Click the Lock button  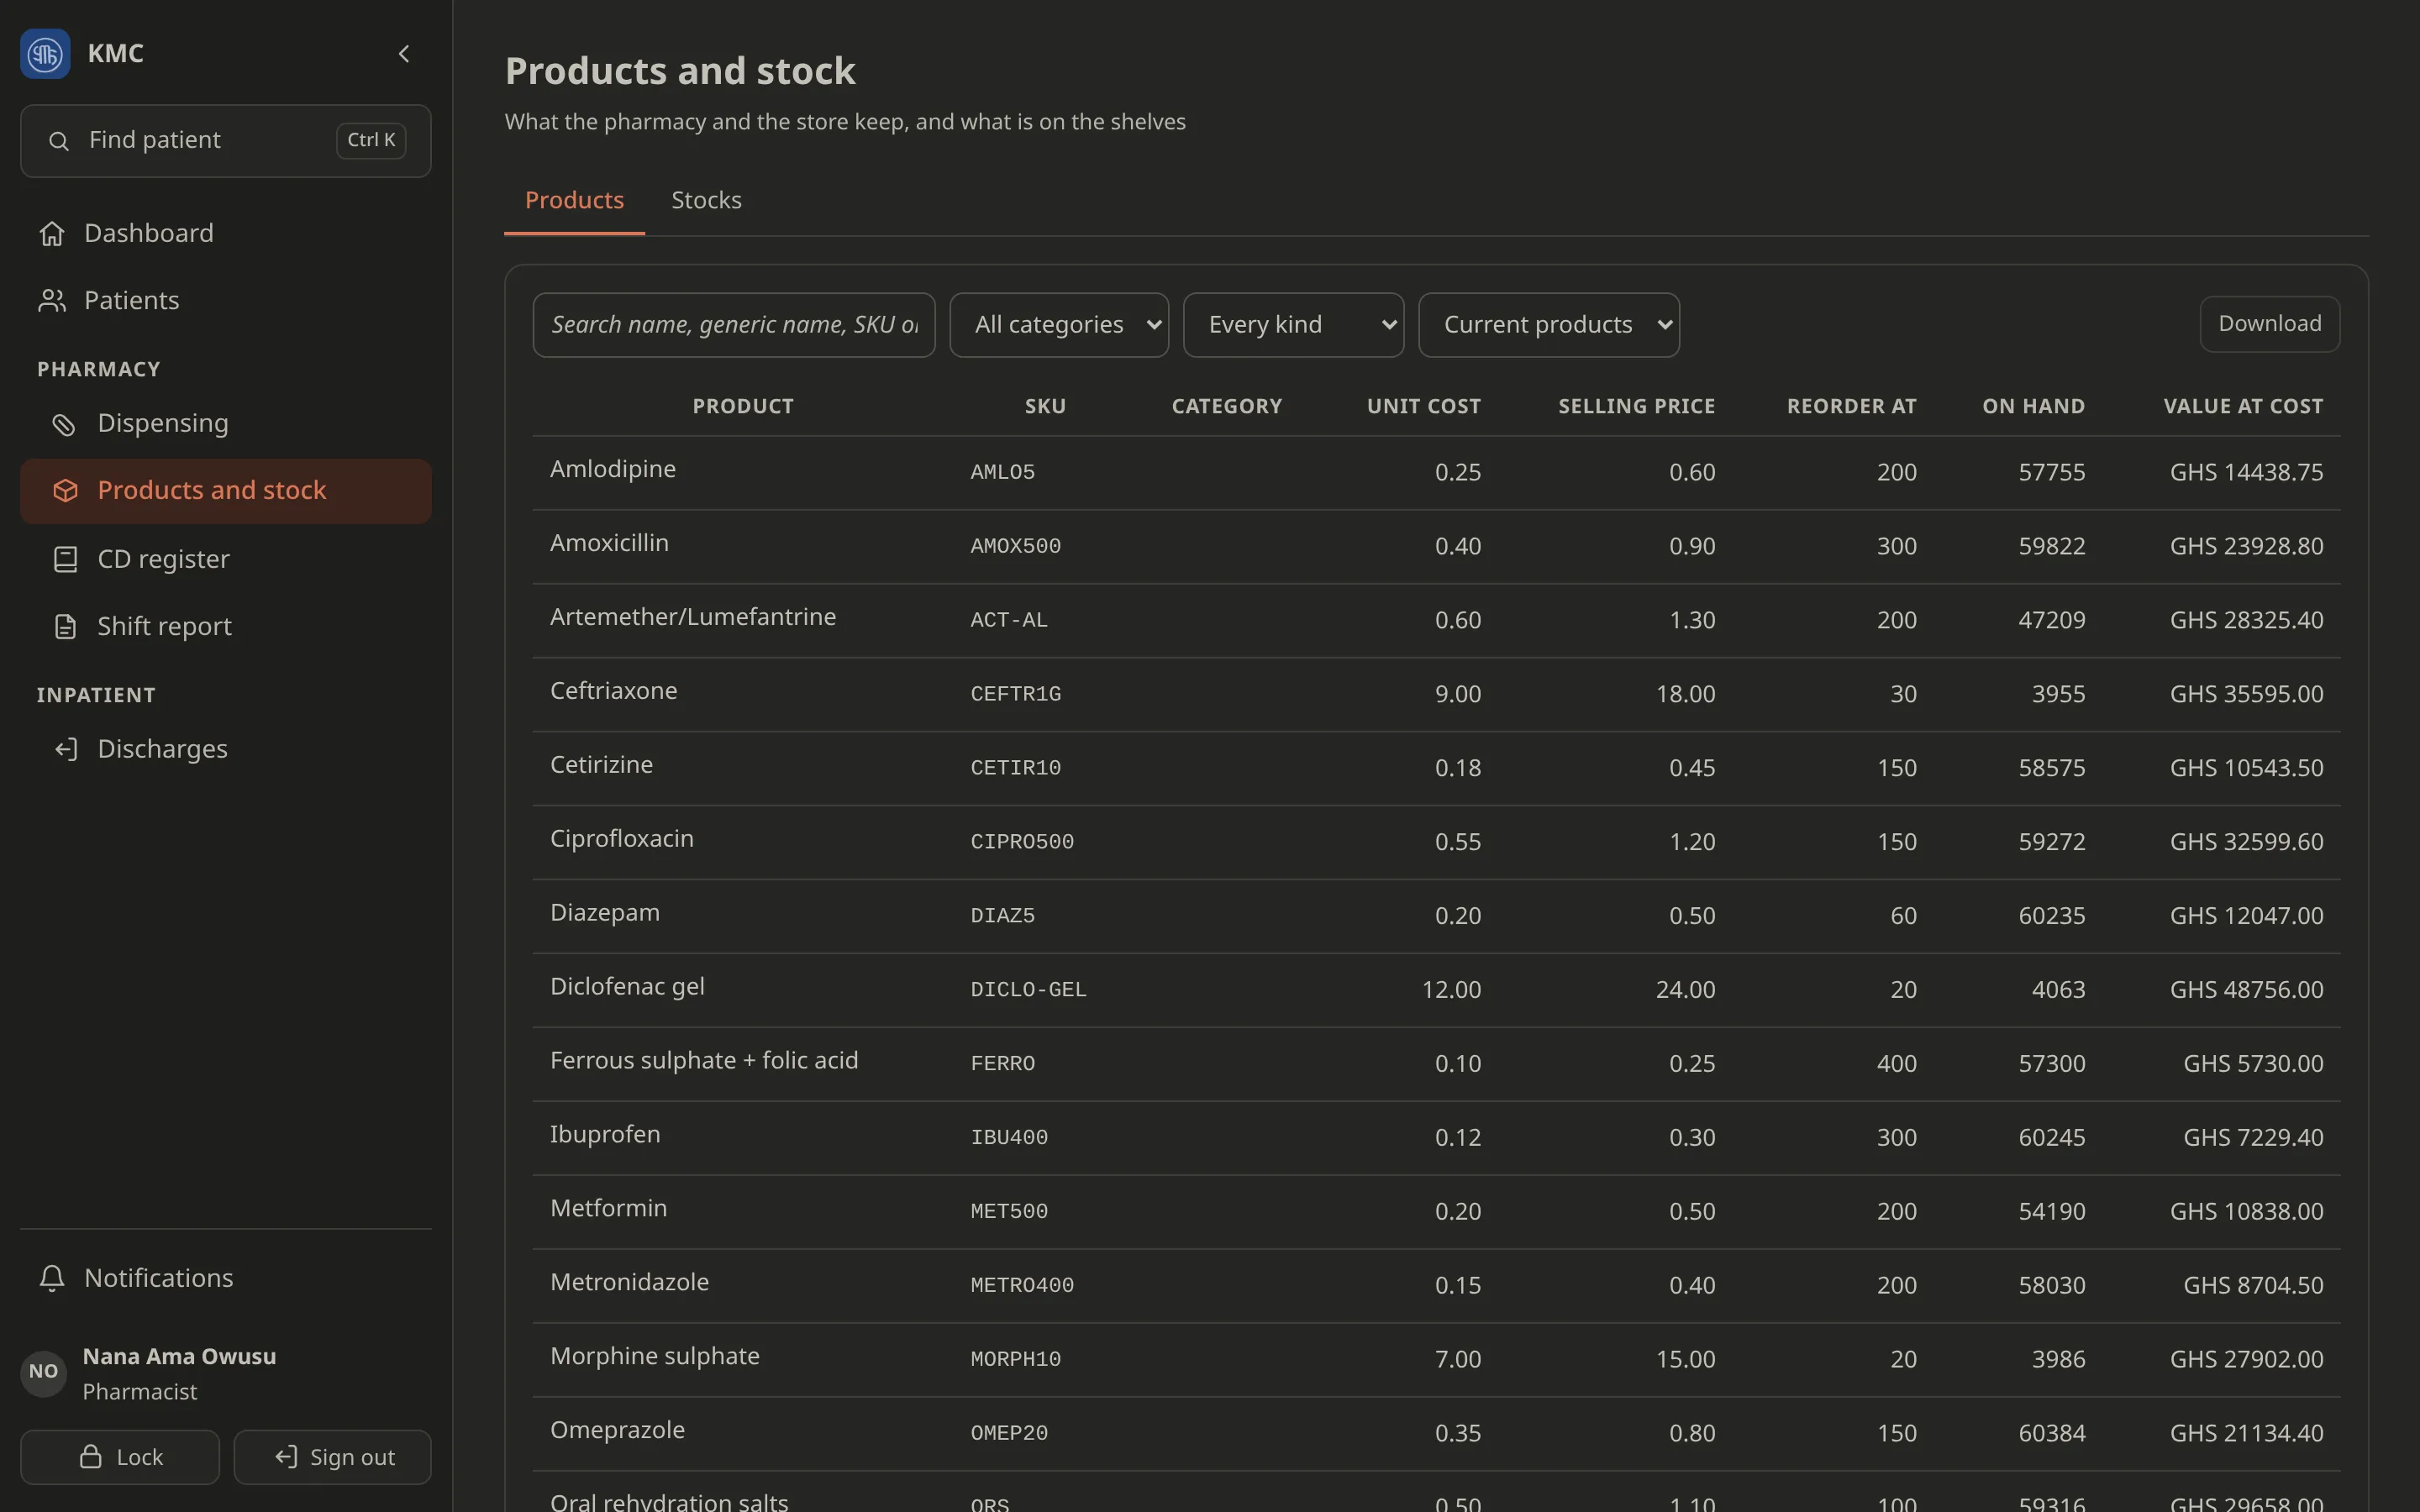pyautogui.click(x=120, y=1457)
